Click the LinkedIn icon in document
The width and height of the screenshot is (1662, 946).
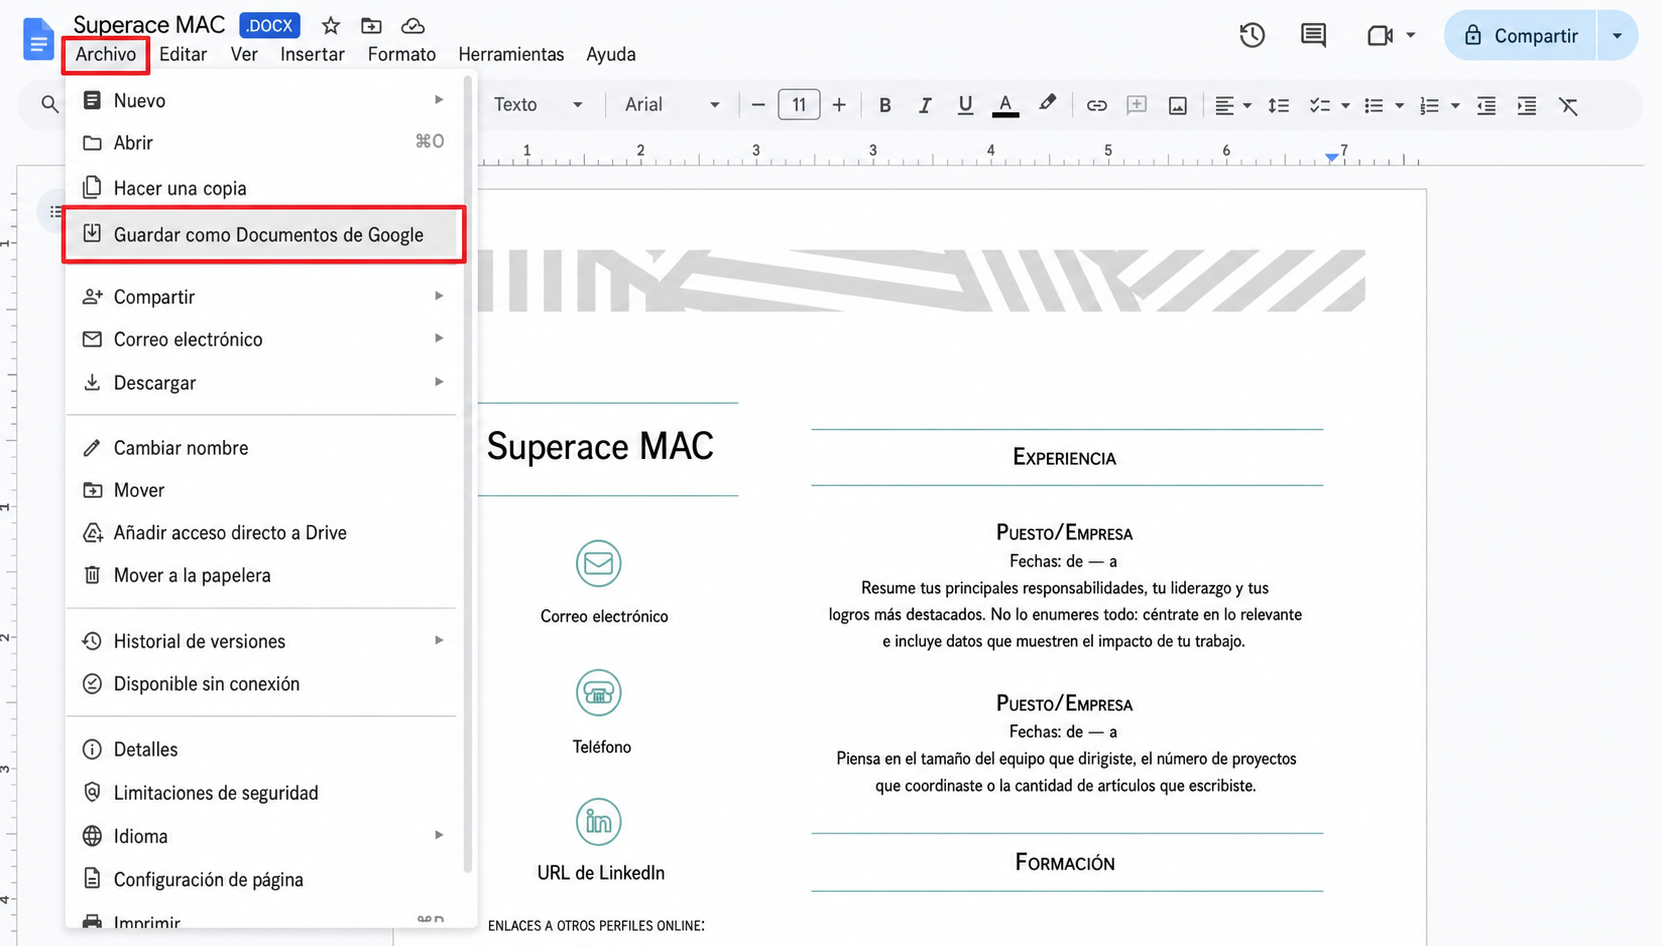coord(598,822)
